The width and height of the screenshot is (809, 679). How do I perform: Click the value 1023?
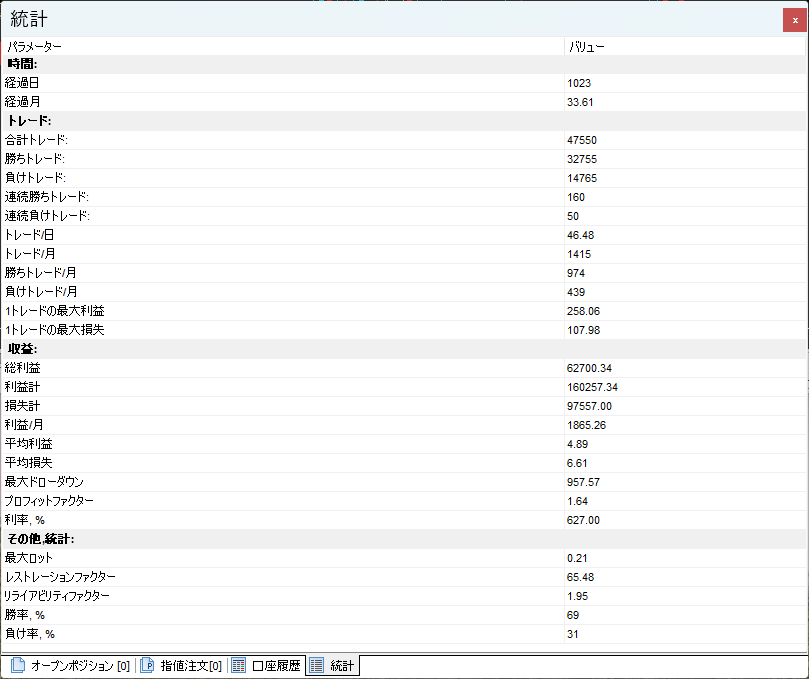(x=579, y=83)
